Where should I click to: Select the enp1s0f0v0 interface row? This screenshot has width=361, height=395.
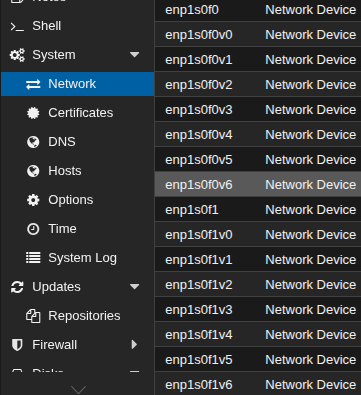pyautogui.click(x=258, y=35)
